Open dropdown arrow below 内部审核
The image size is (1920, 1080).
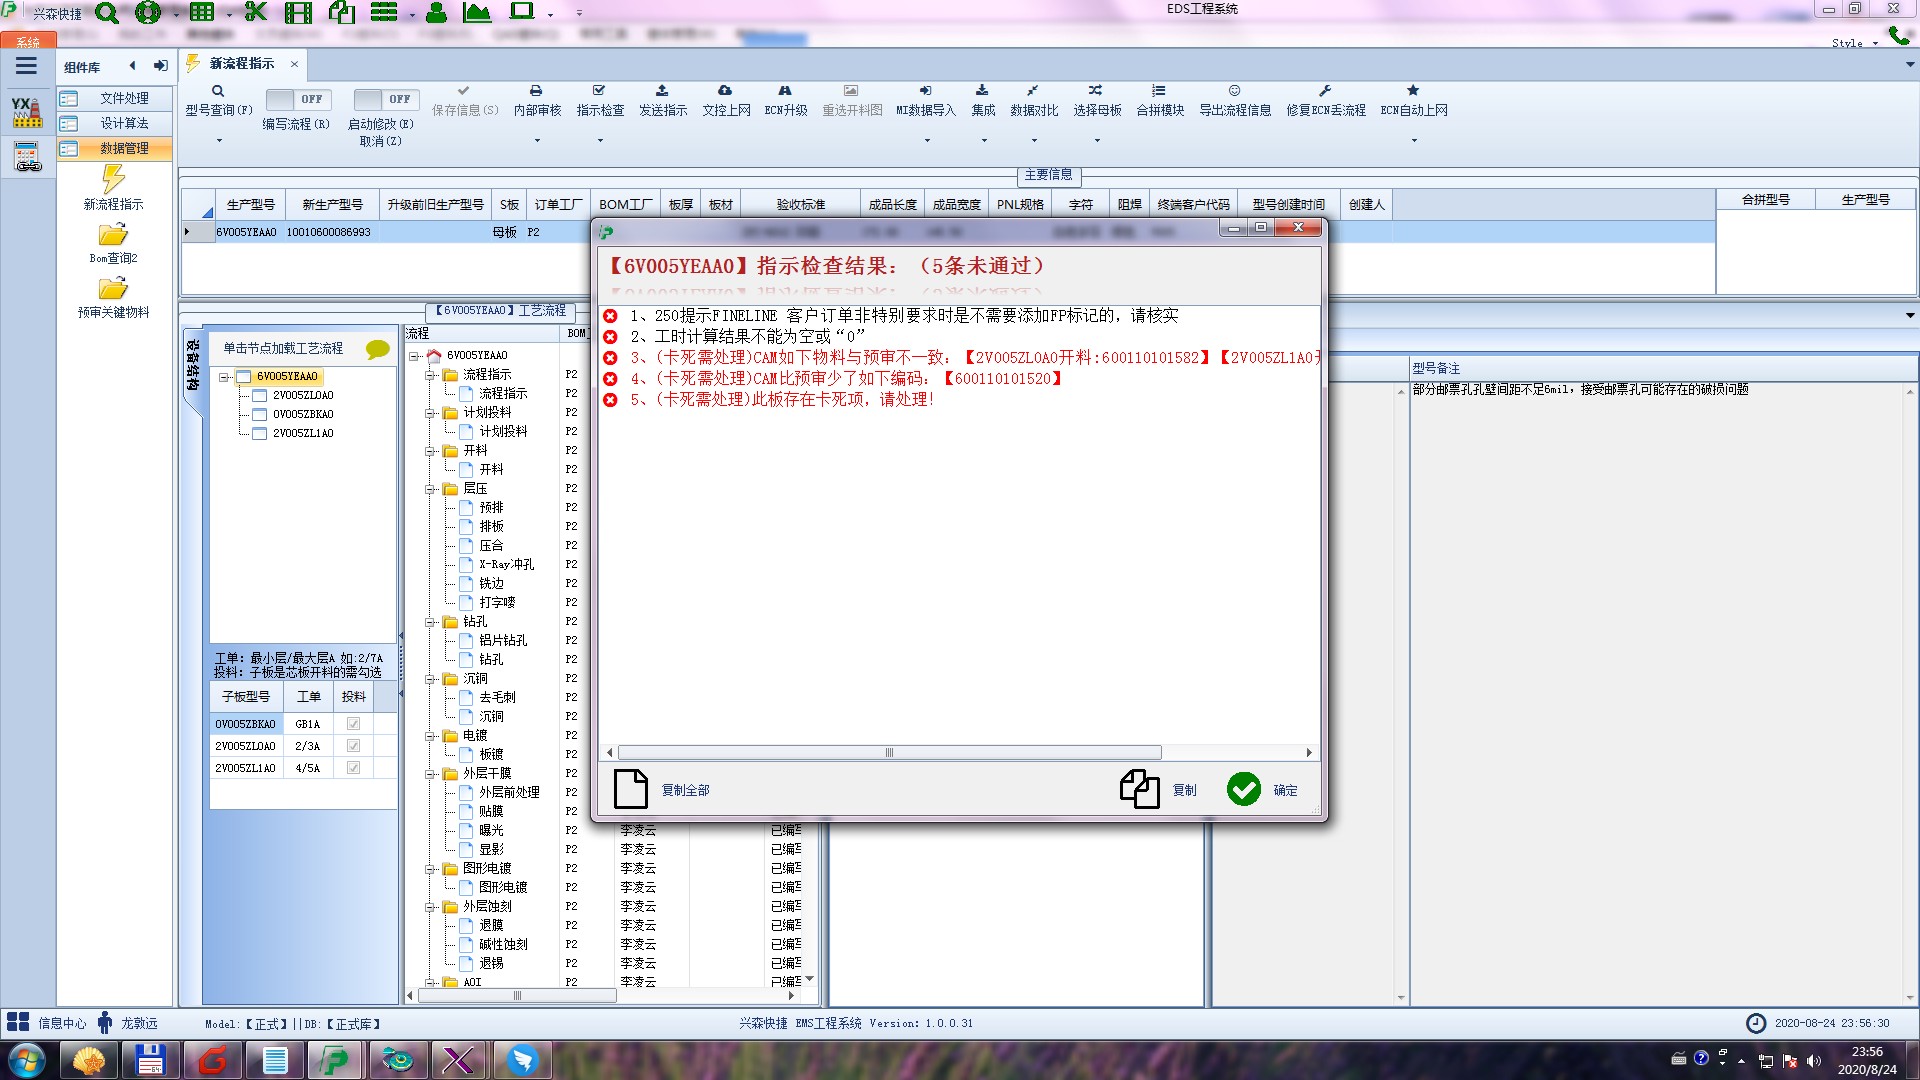click(x=537, y=141)
